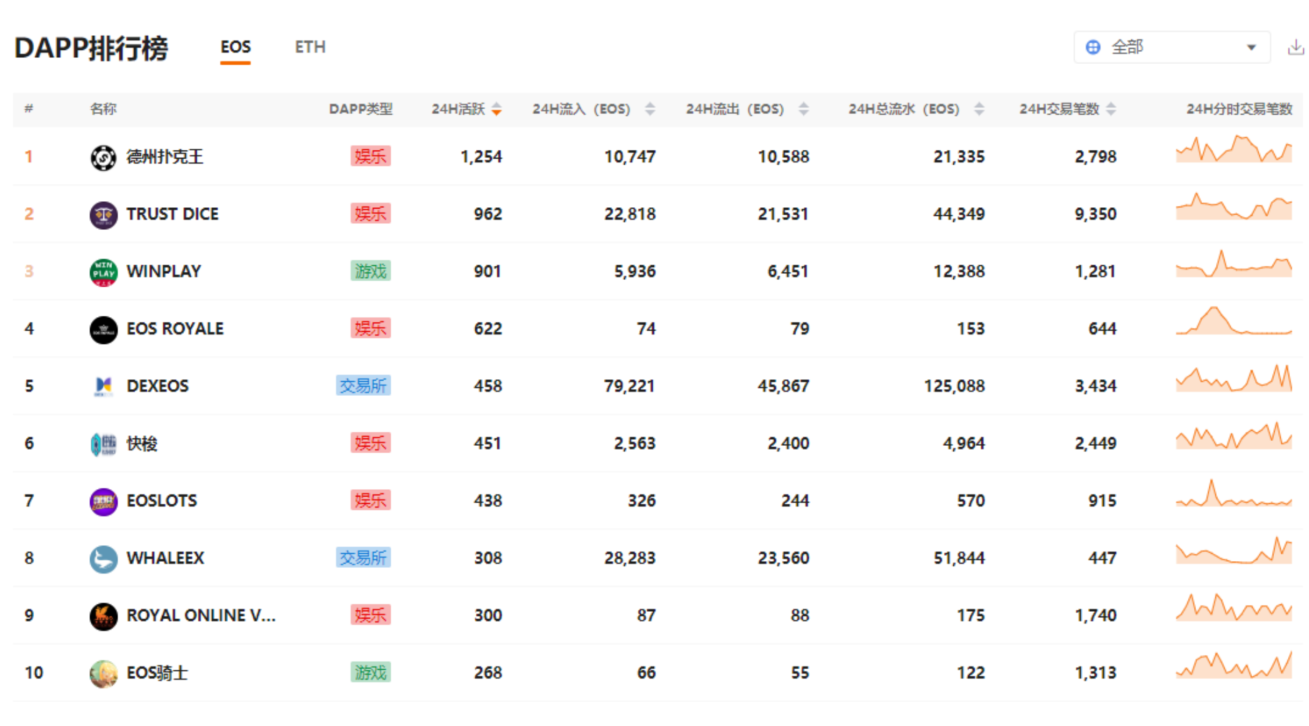
Task: Click the 79,221 inflow value for DEXEOS
Action: pos(630,386)
